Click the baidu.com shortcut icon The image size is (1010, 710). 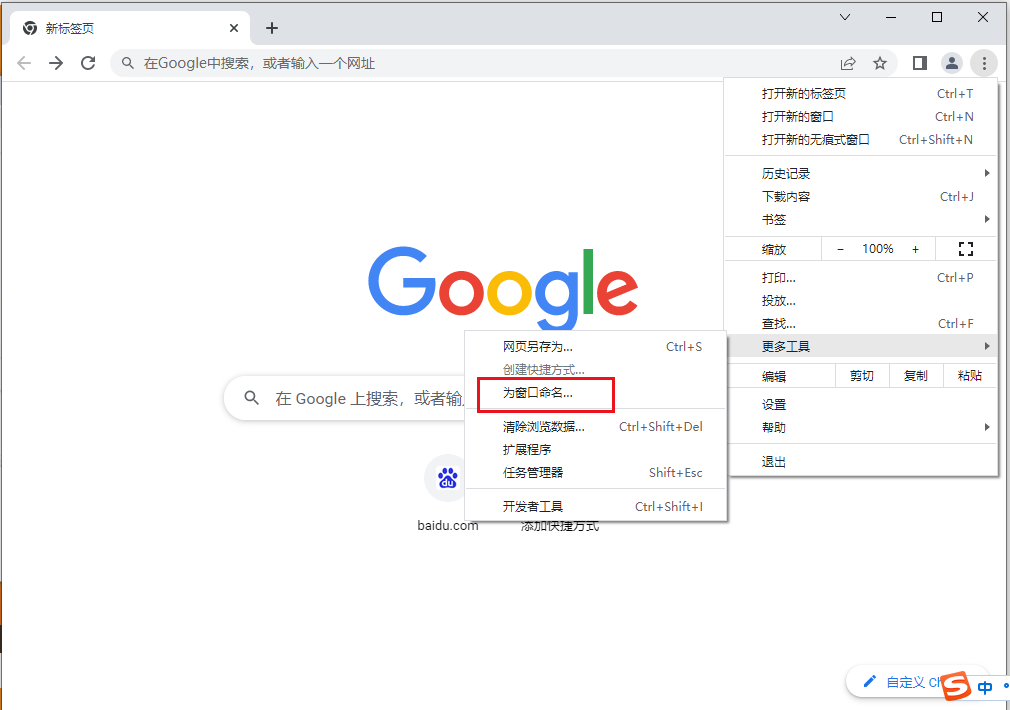click(x=448, y=478)
